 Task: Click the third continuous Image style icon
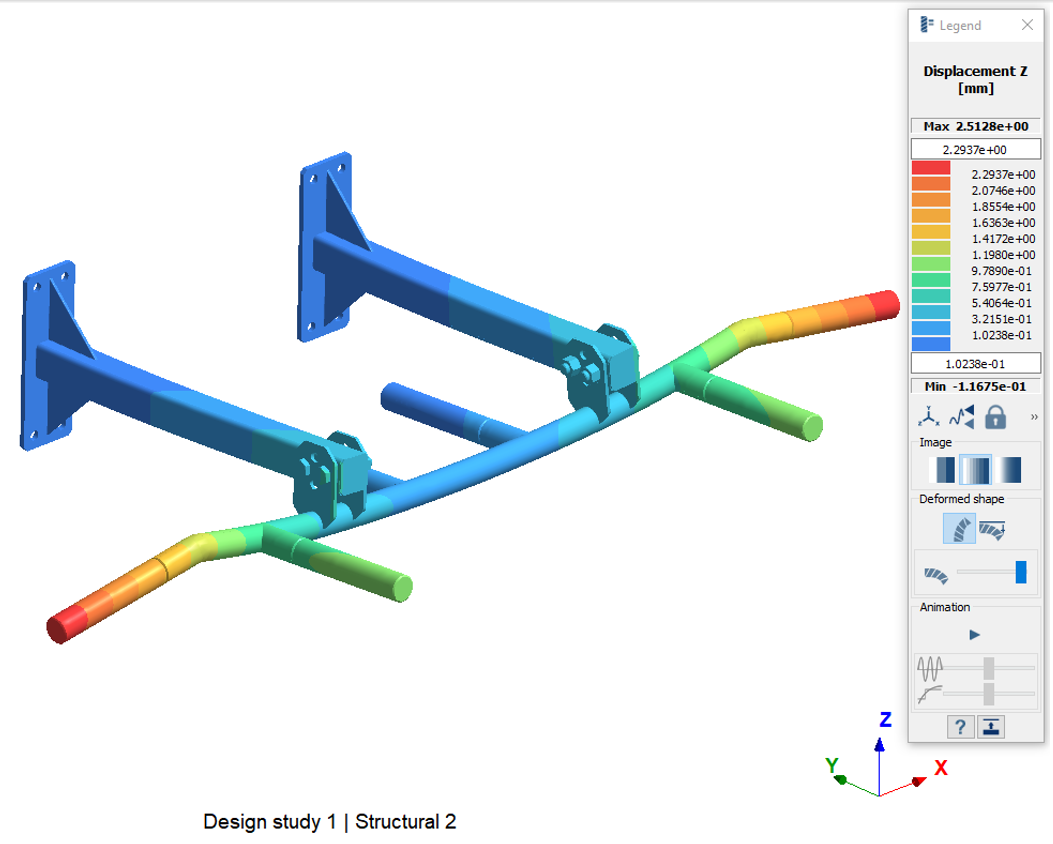(x=1009, y=469)
